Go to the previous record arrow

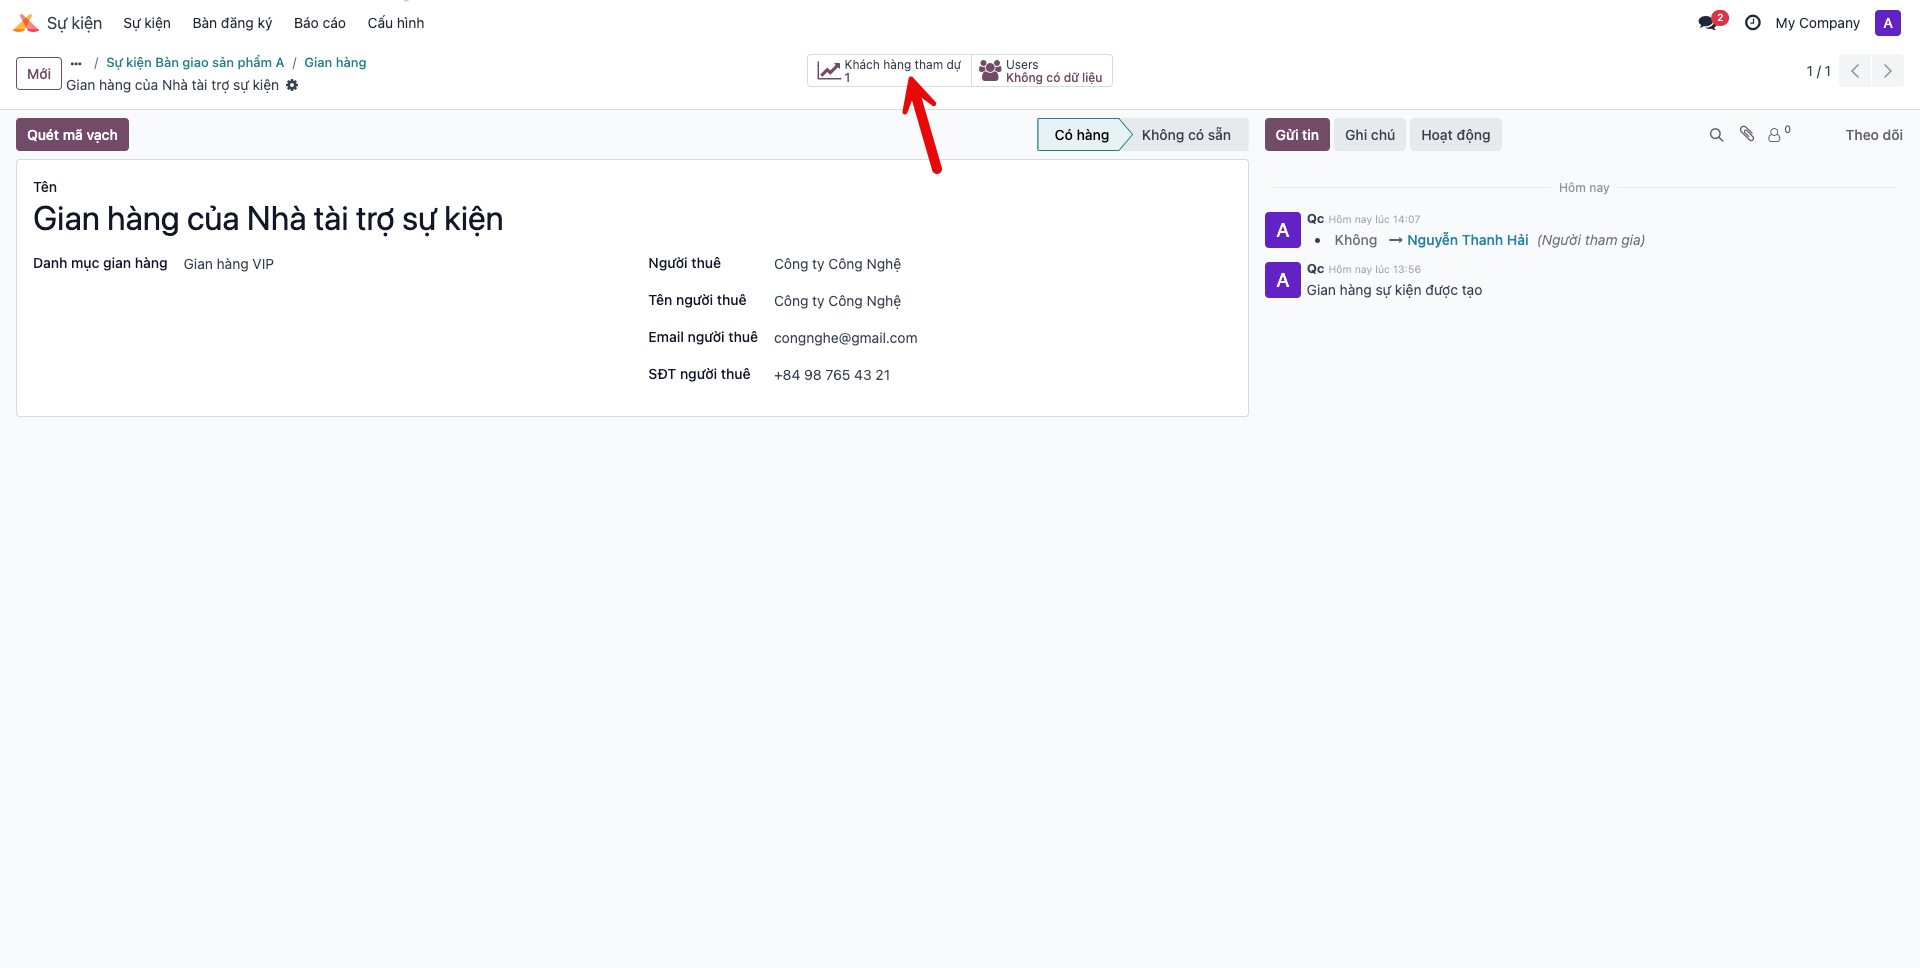(x=1855, y=71)
